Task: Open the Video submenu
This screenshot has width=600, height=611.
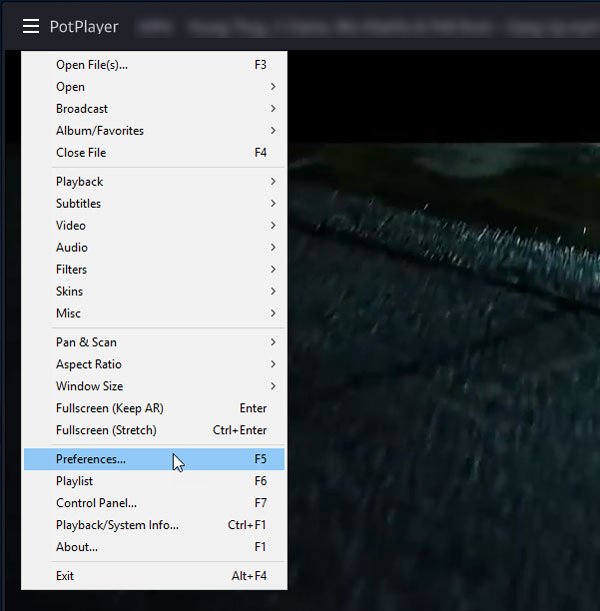Action: point(71,226)
